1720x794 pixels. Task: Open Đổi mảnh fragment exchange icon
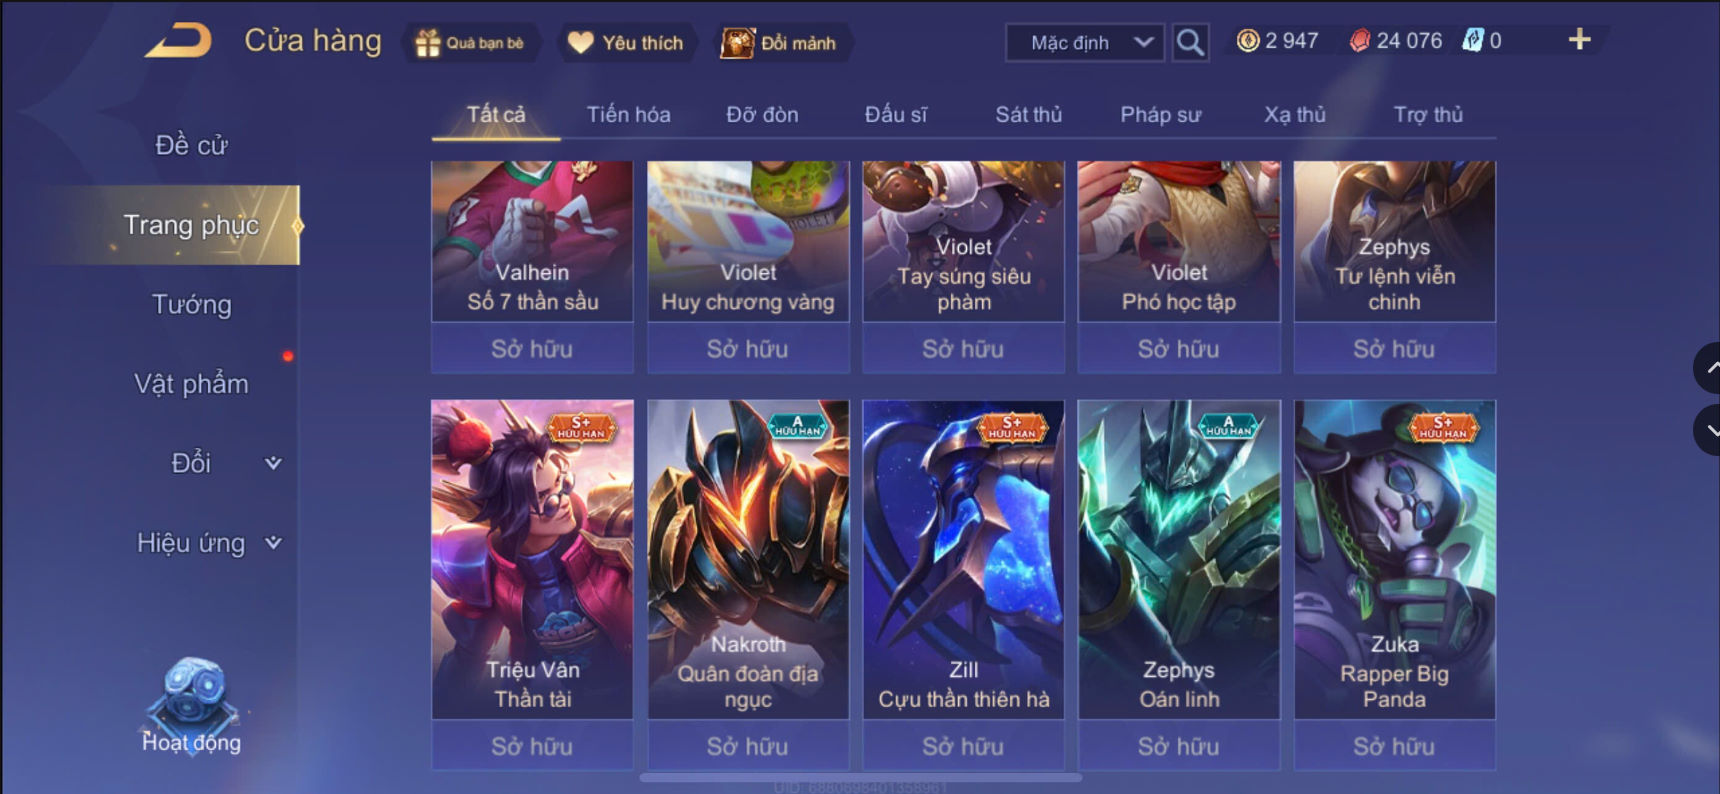coord(738,43)
